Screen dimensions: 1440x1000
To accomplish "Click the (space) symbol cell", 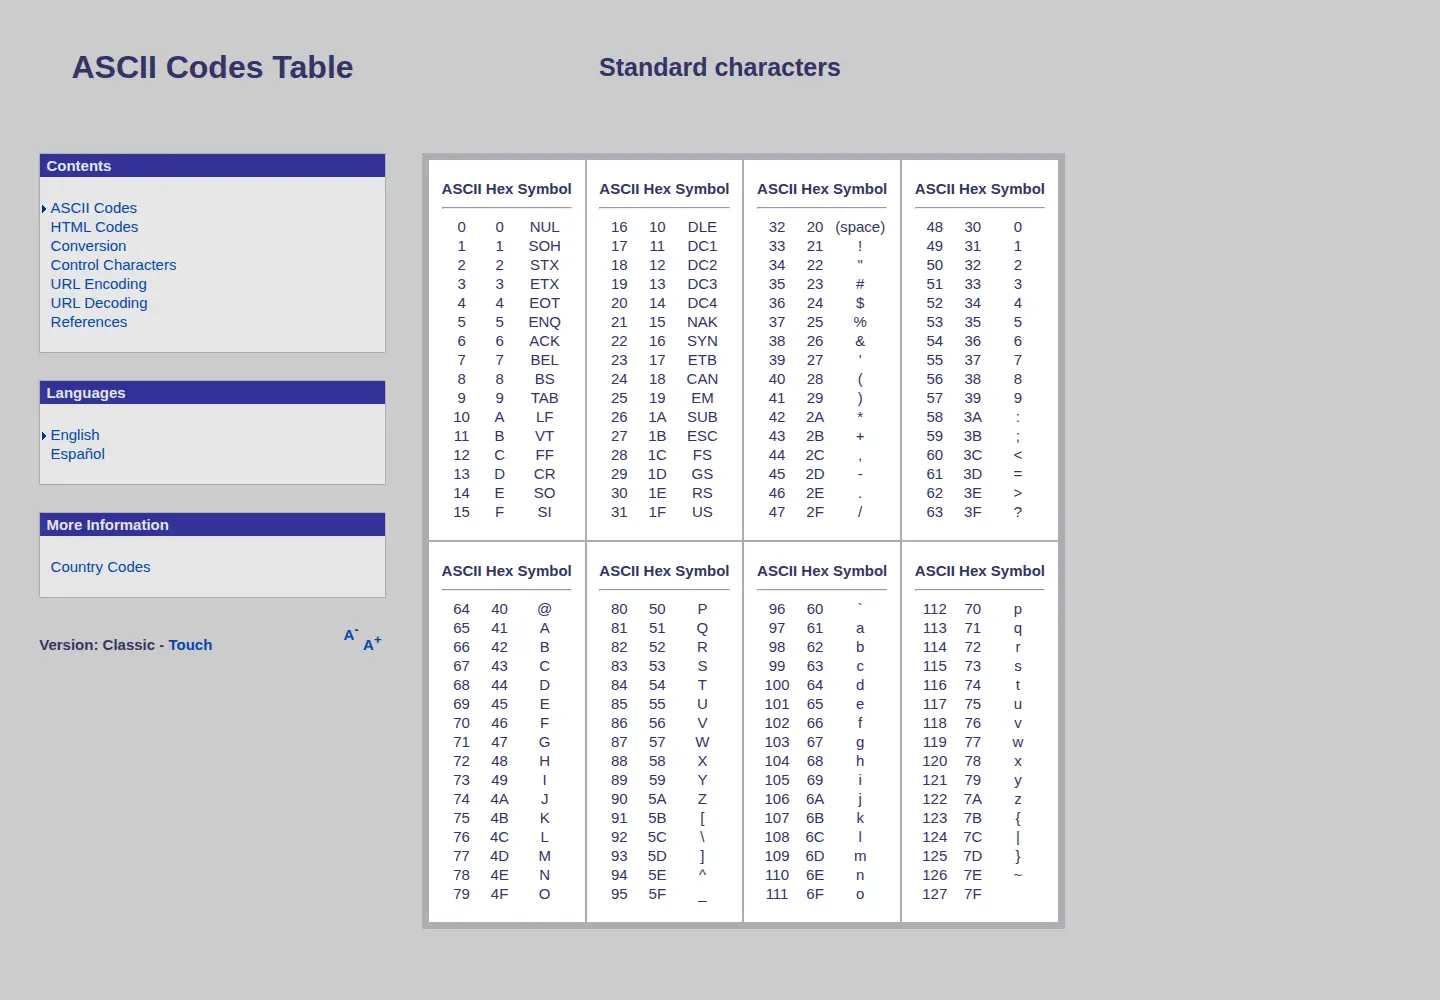I will click(x=860, y=227).
